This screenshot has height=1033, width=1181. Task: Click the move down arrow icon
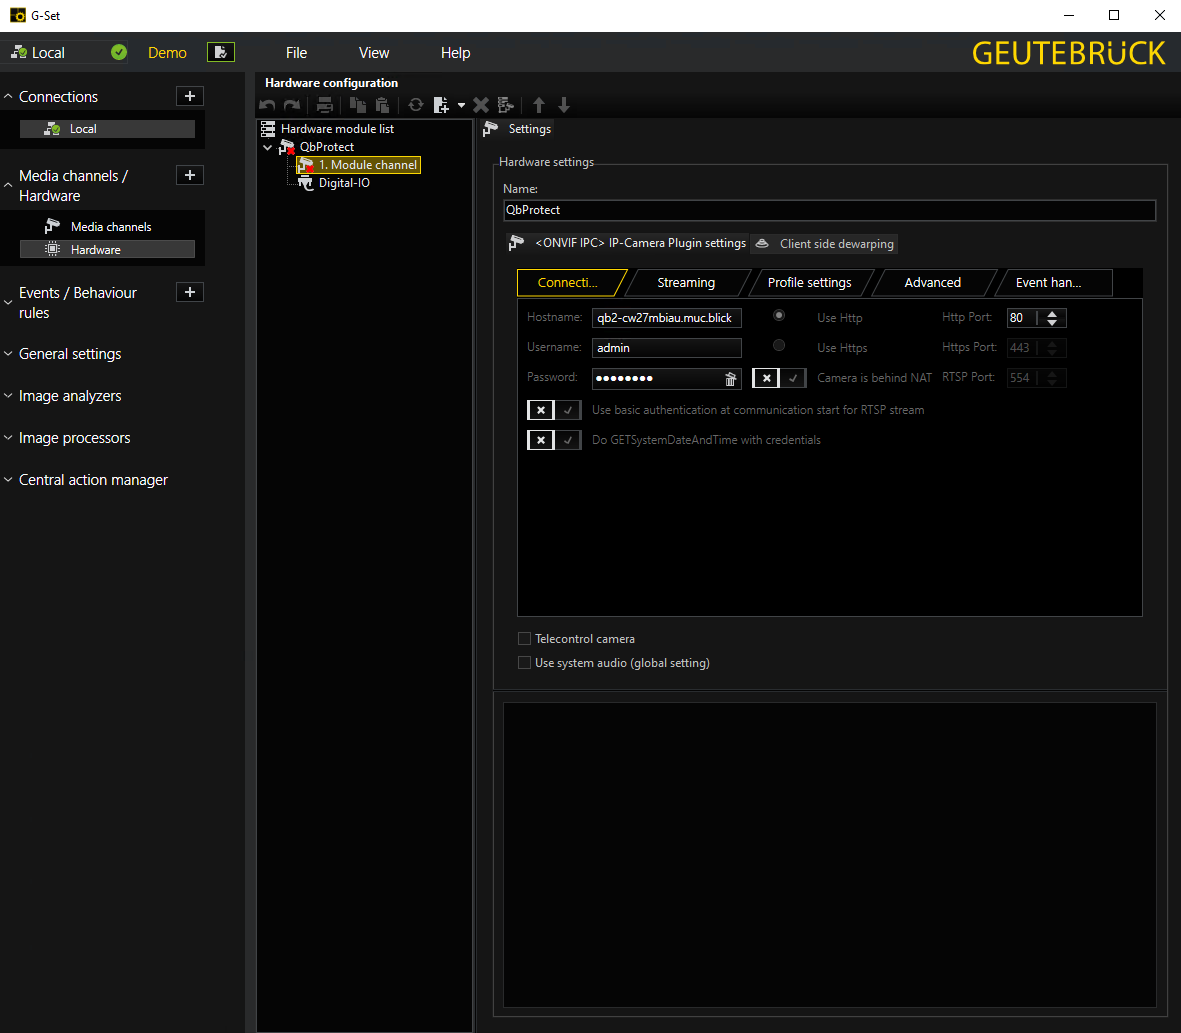click(564, 105)
